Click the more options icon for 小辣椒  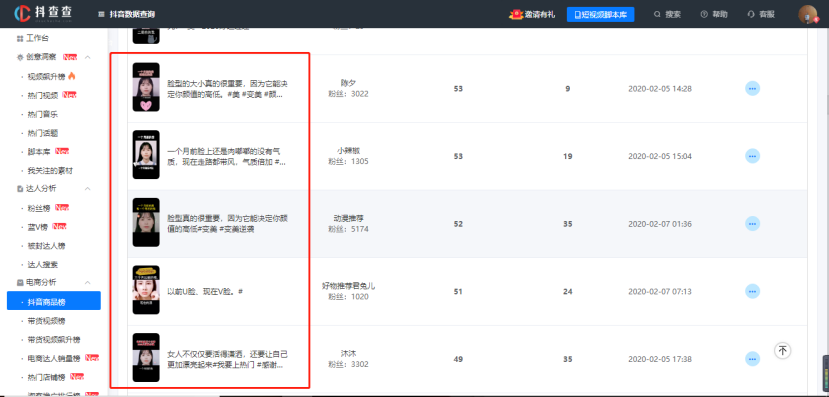pyautogui.click(x=752, y=156)
